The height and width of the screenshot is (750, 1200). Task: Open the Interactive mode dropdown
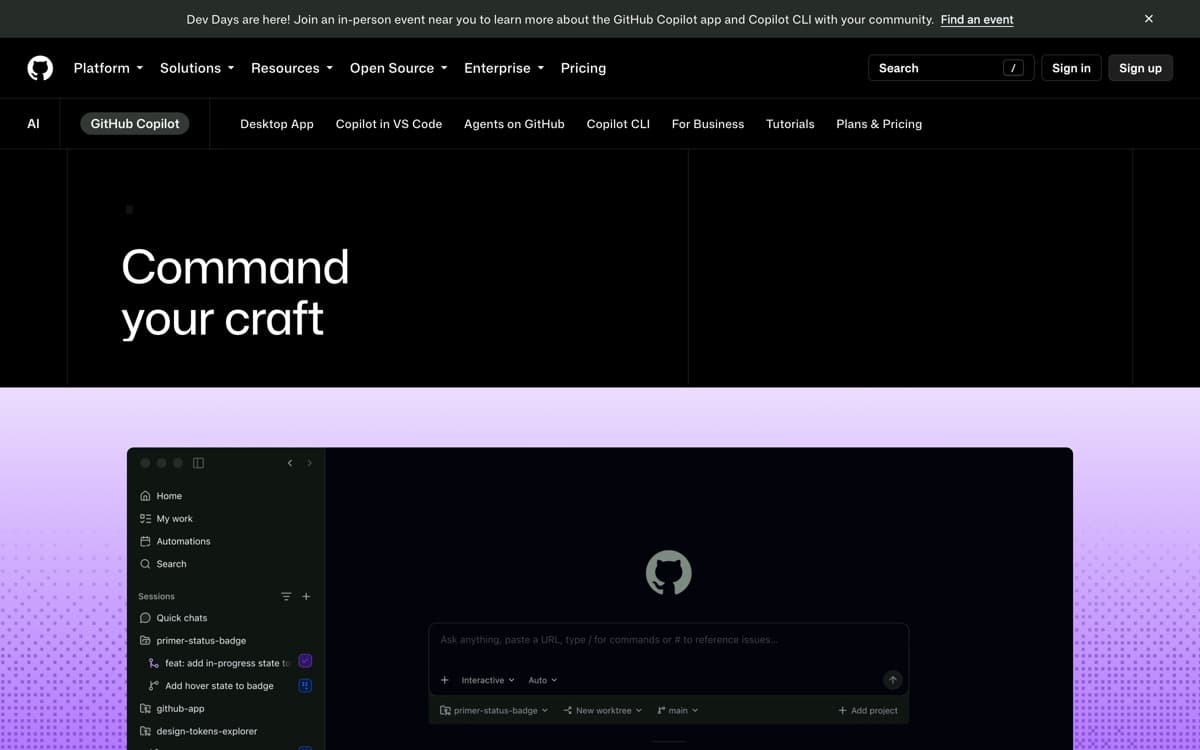(488, 680)
